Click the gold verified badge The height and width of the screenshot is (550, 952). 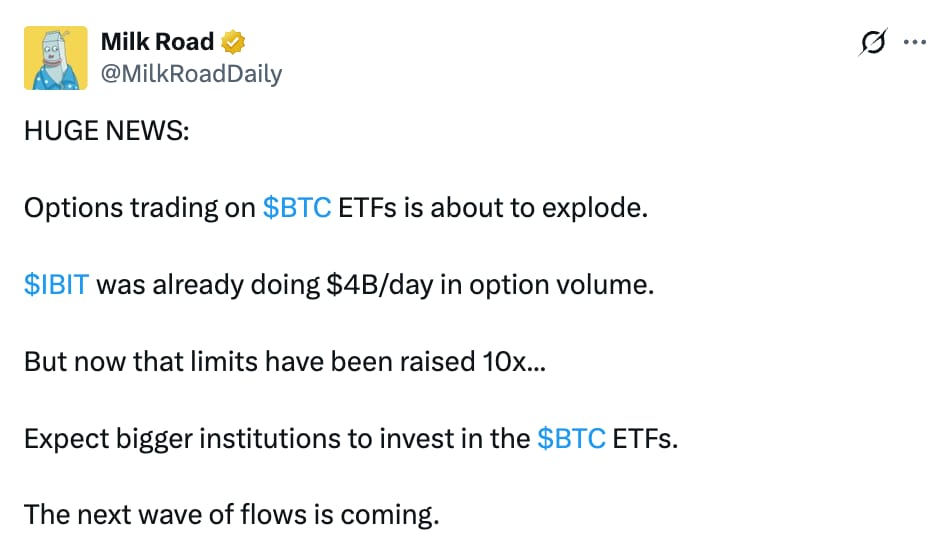(233, 42)
